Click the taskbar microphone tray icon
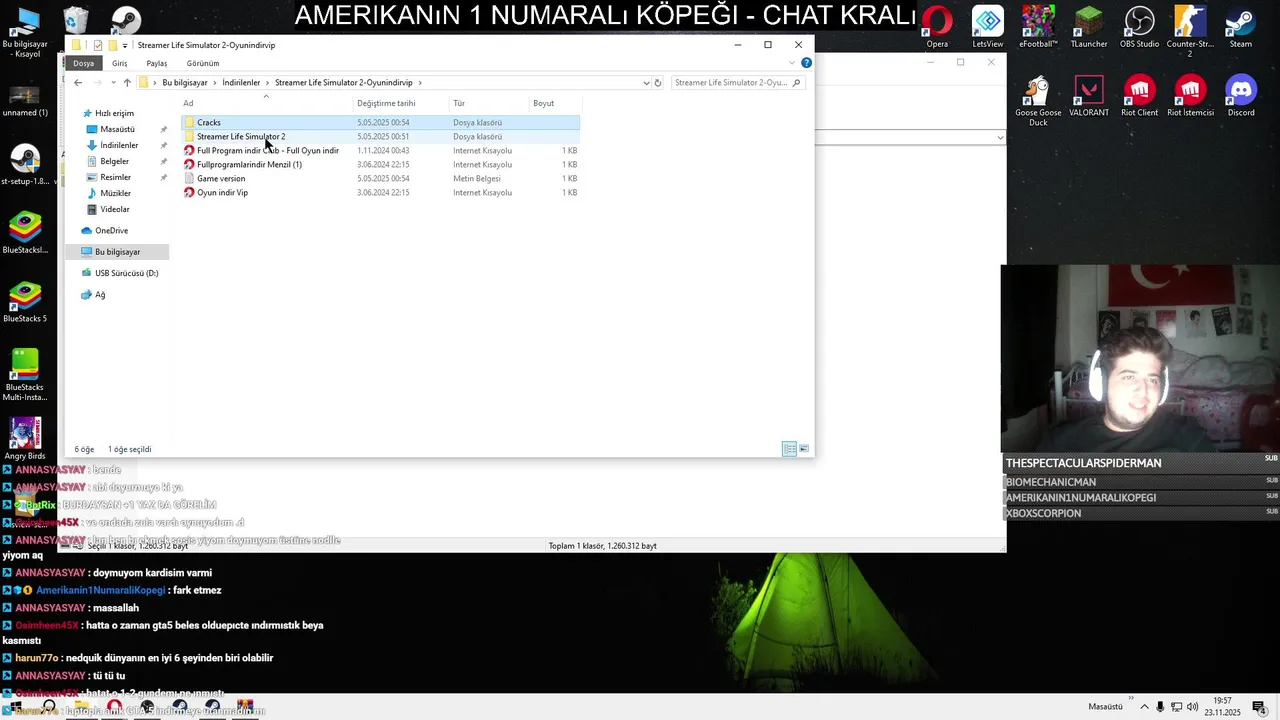 click(x=1160, y=707)
